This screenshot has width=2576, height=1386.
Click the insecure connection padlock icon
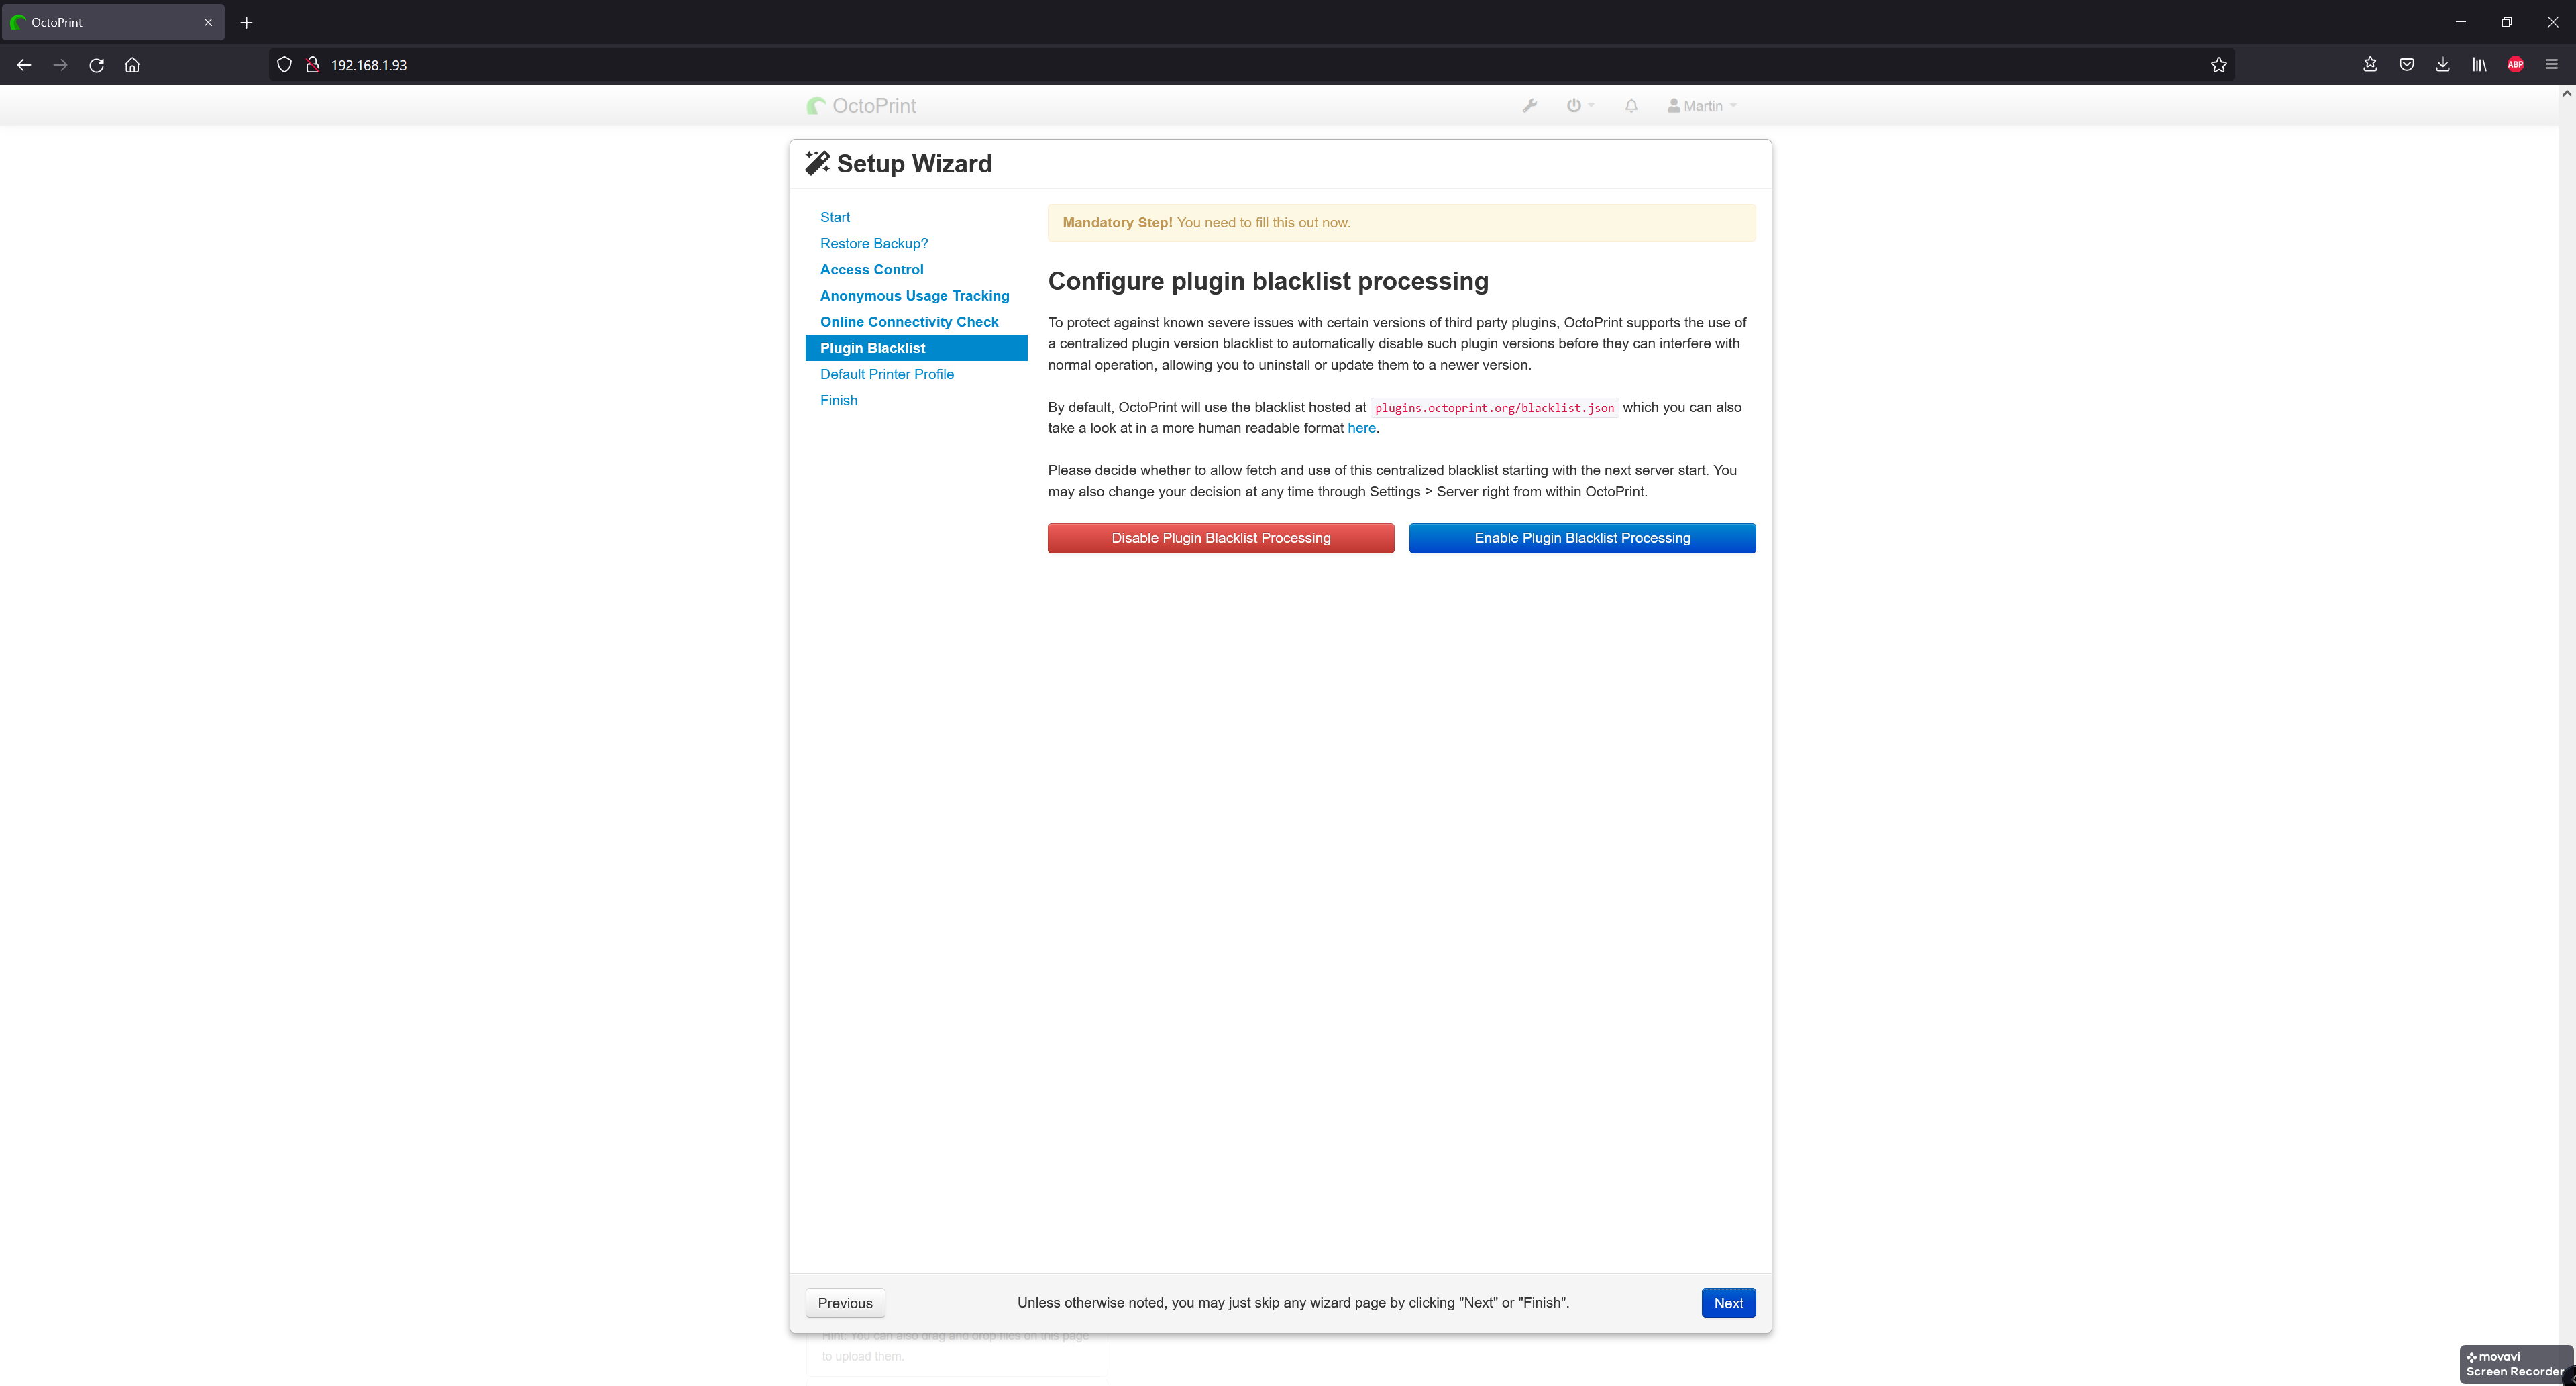pyautogui.click(x=312, y=65)
